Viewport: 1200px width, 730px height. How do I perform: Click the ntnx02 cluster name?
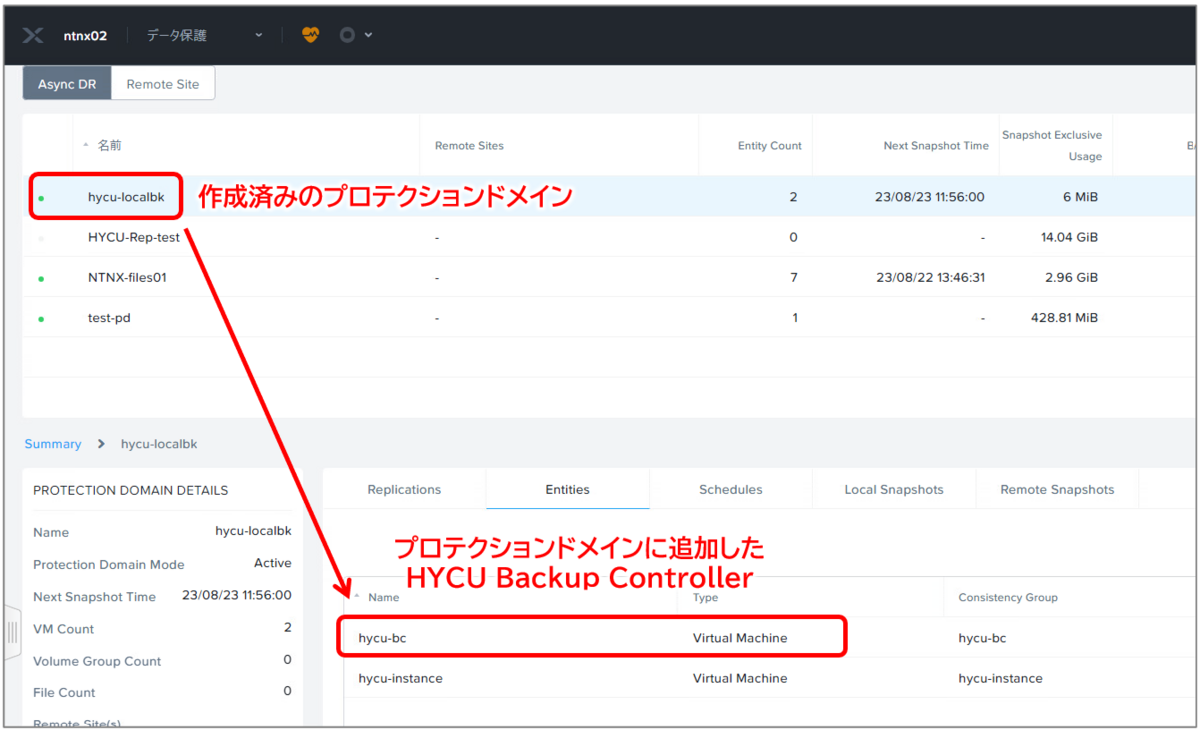[x=85, y=35]
